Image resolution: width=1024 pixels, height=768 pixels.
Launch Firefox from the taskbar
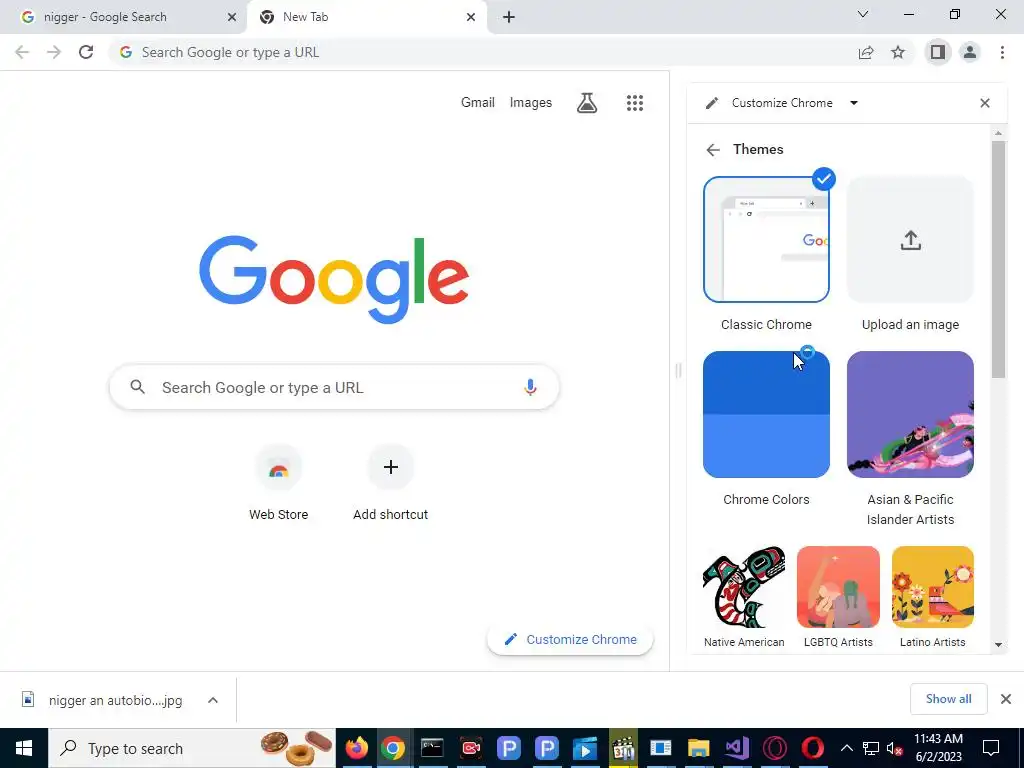point(356,748)
